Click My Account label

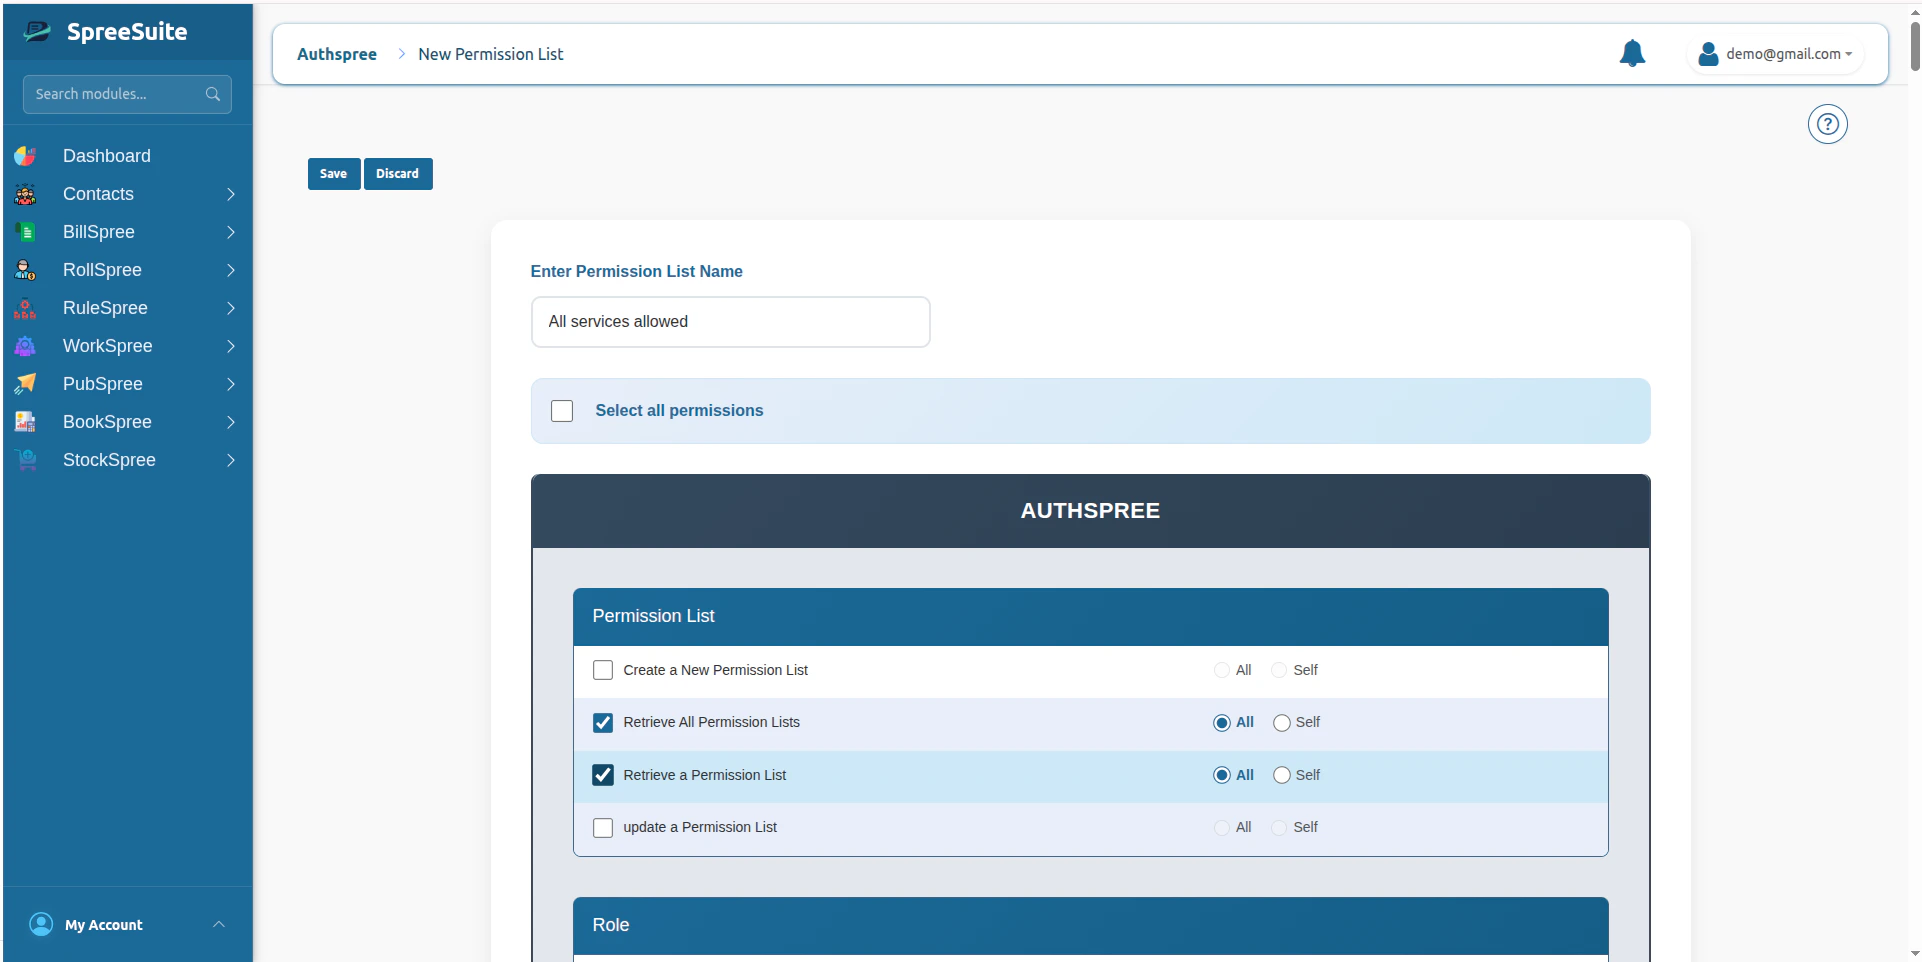[x=104, y=925]
